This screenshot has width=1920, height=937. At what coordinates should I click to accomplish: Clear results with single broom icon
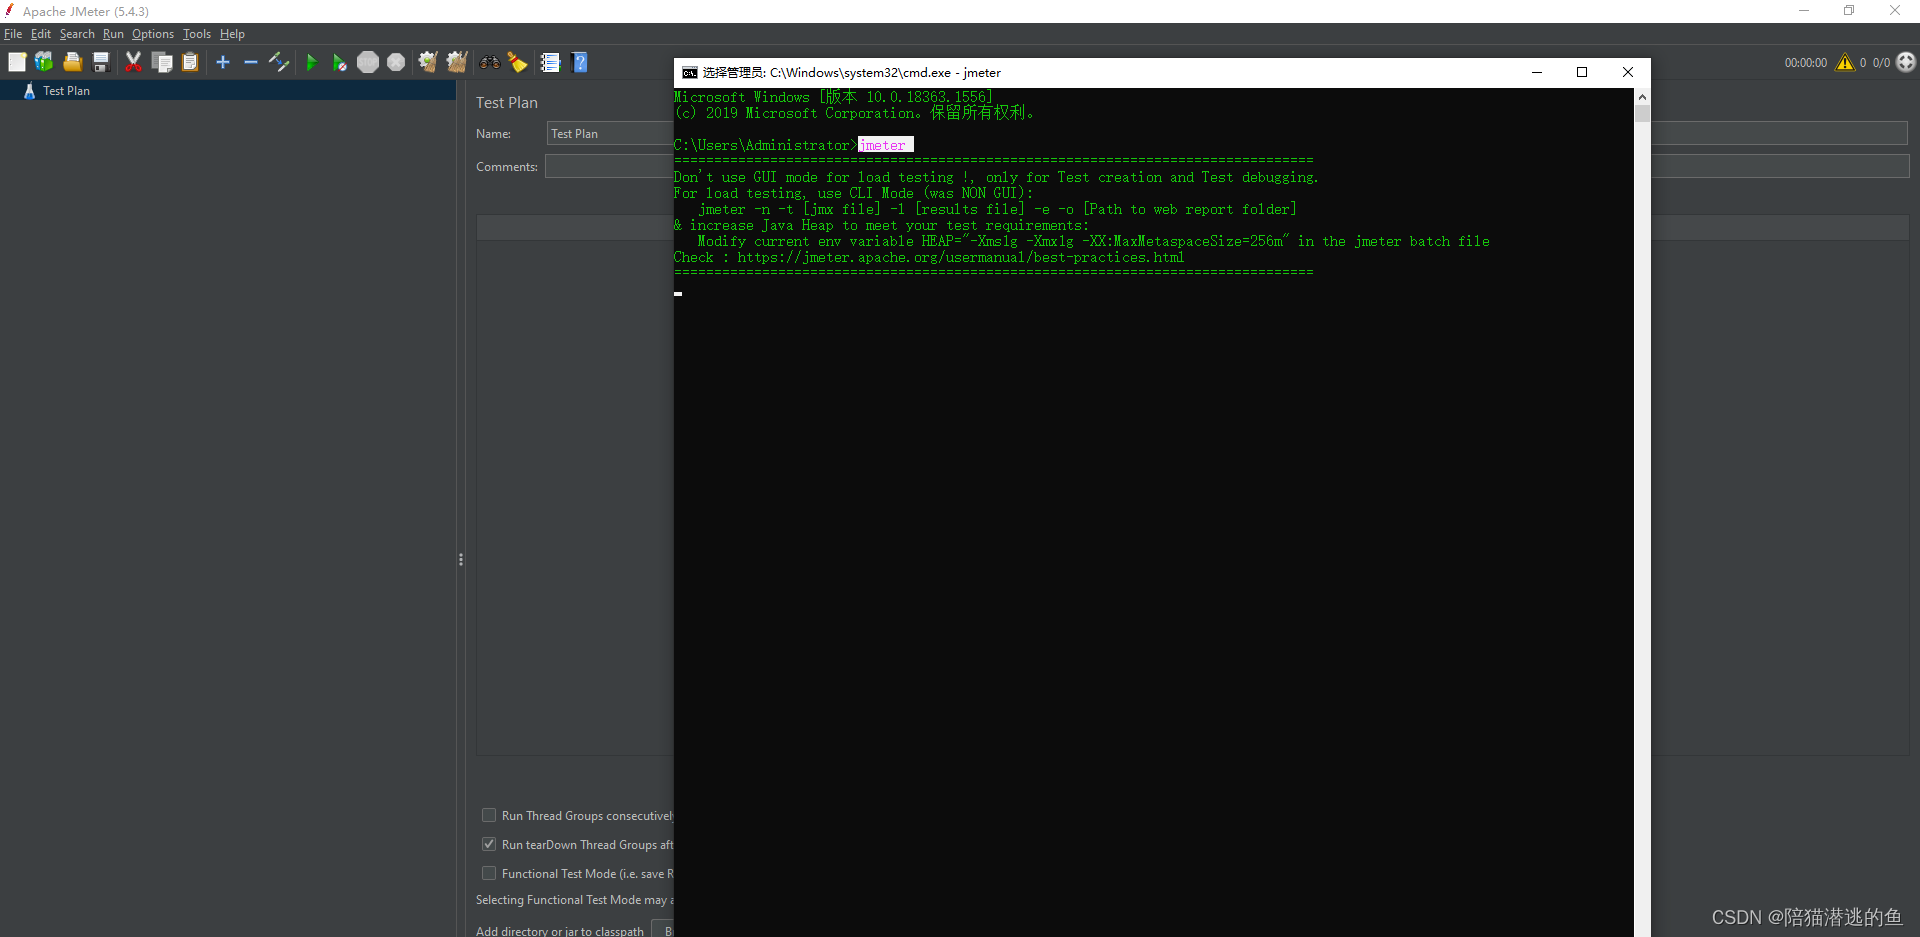tap(428, 62)
